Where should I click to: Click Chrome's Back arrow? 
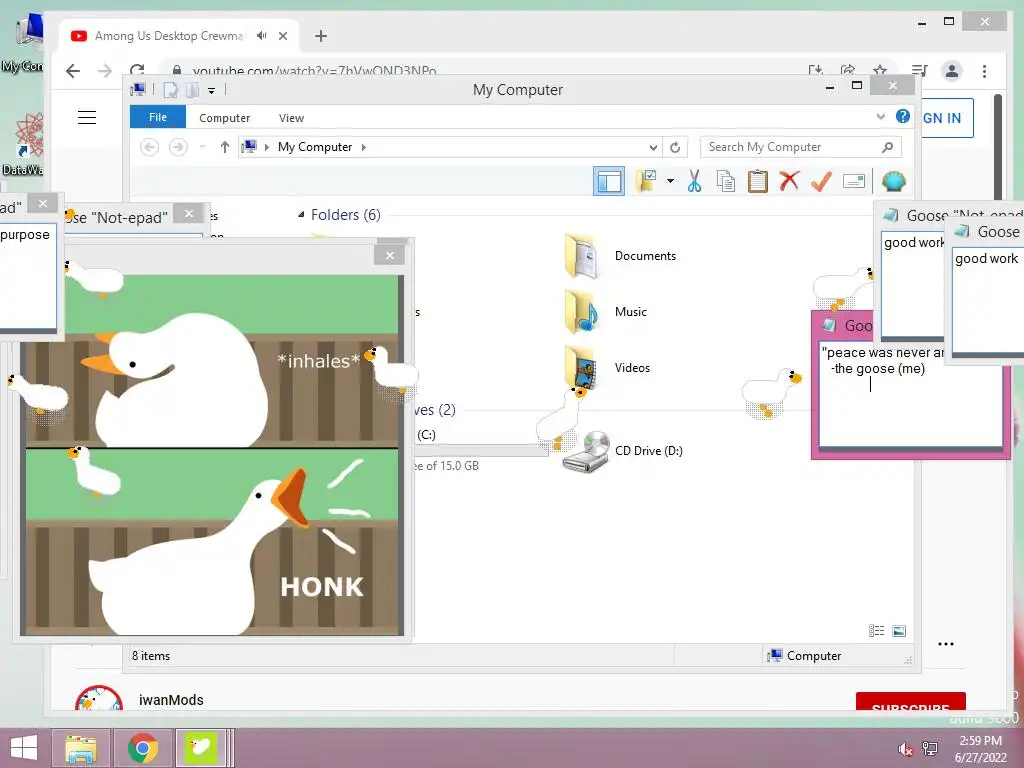click(x=73, y=71)
